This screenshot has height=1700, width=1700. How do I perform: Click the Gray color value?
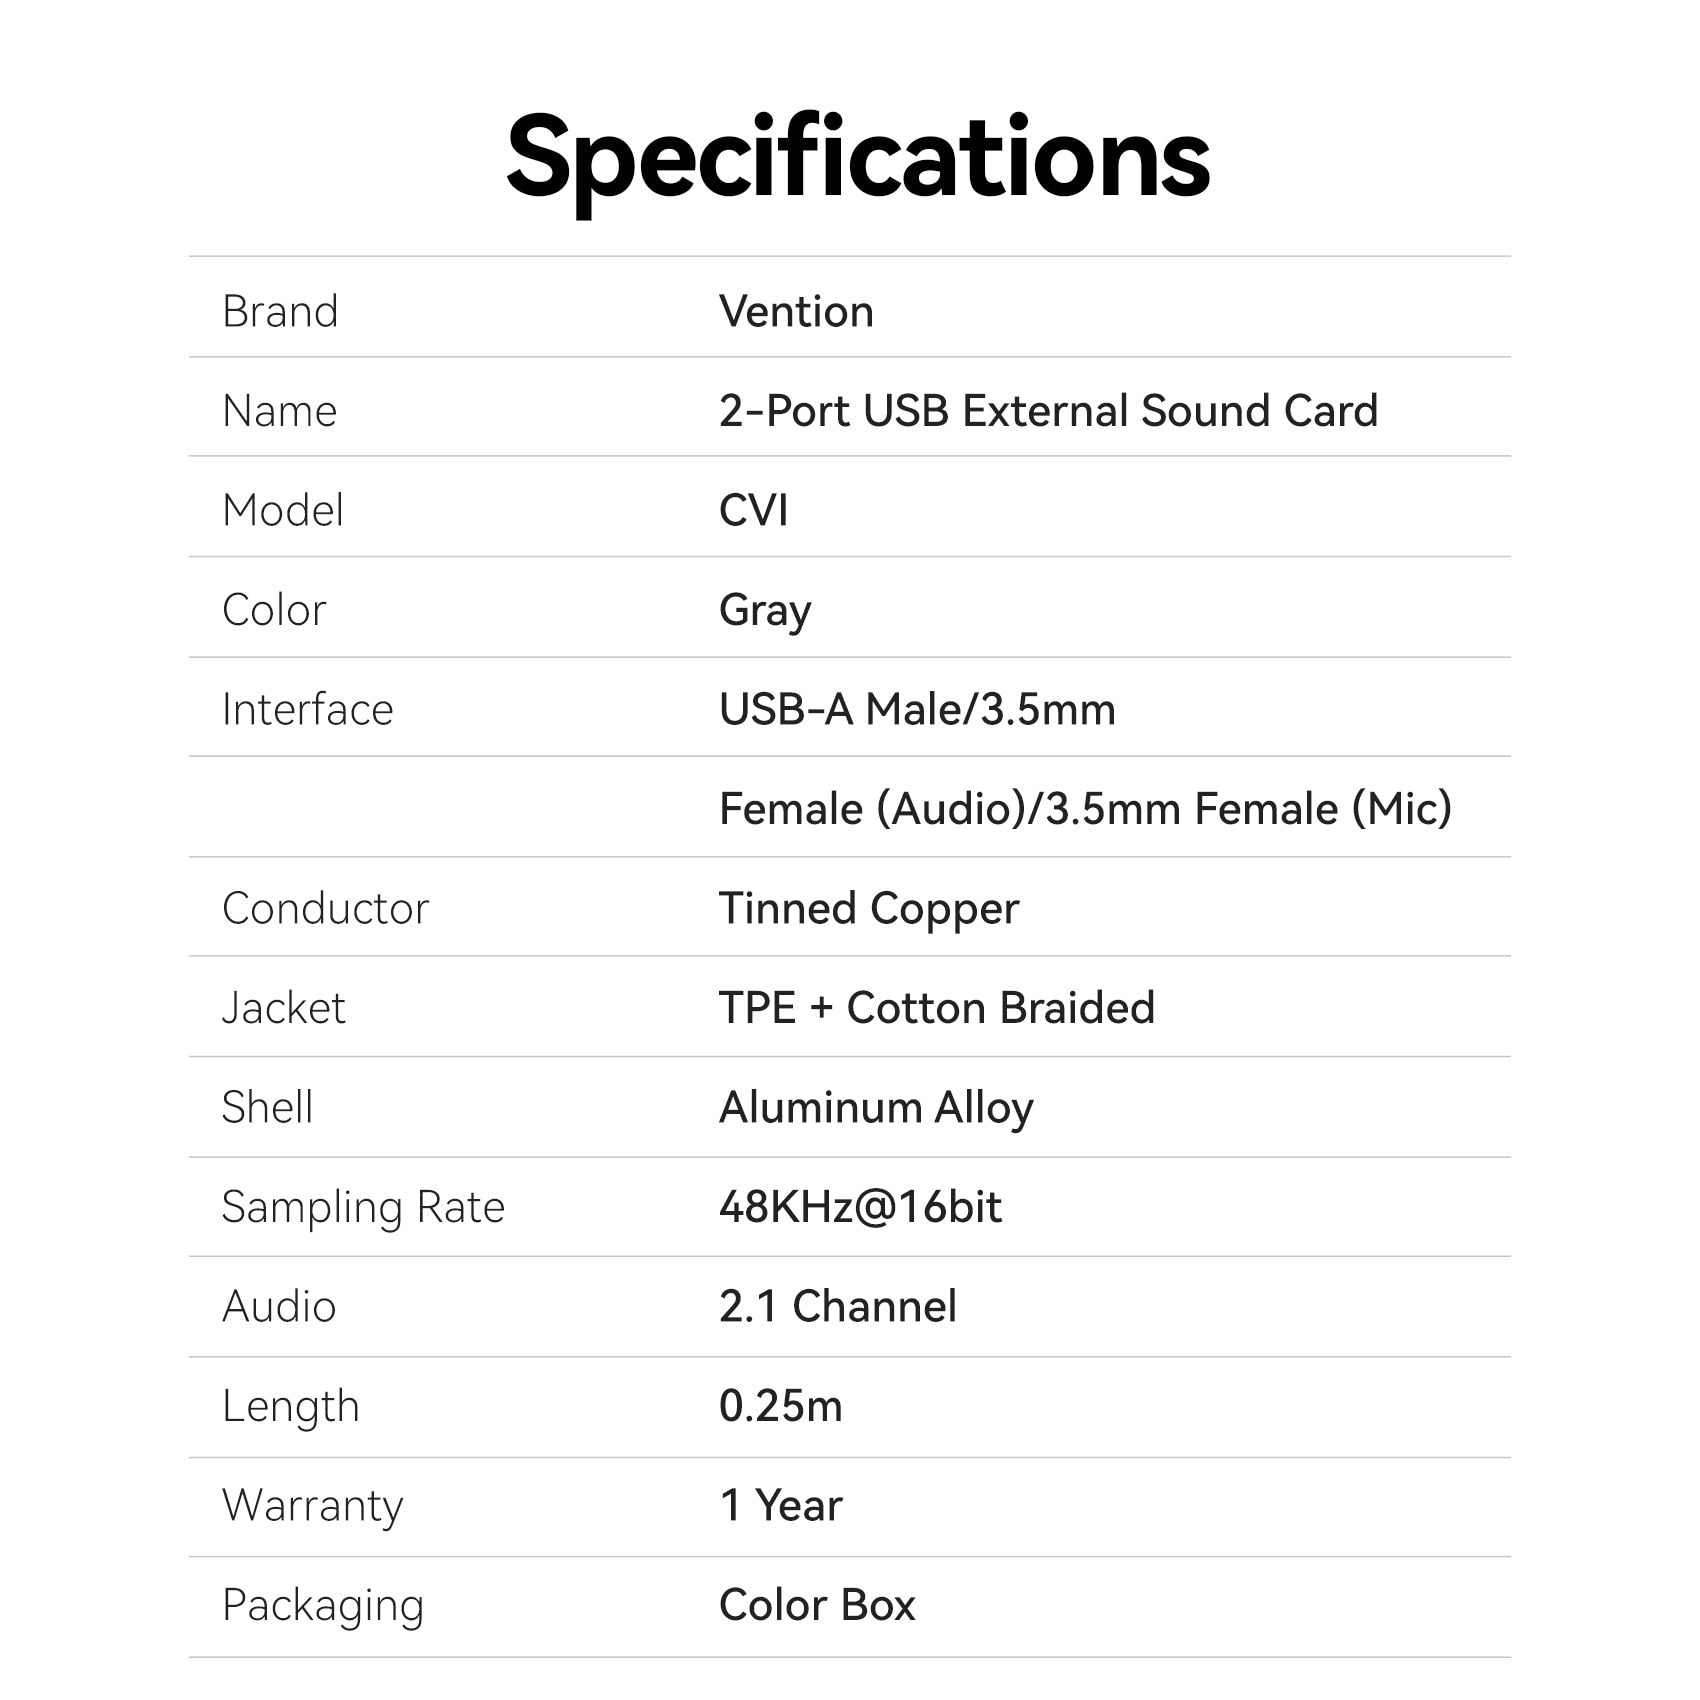765,610
